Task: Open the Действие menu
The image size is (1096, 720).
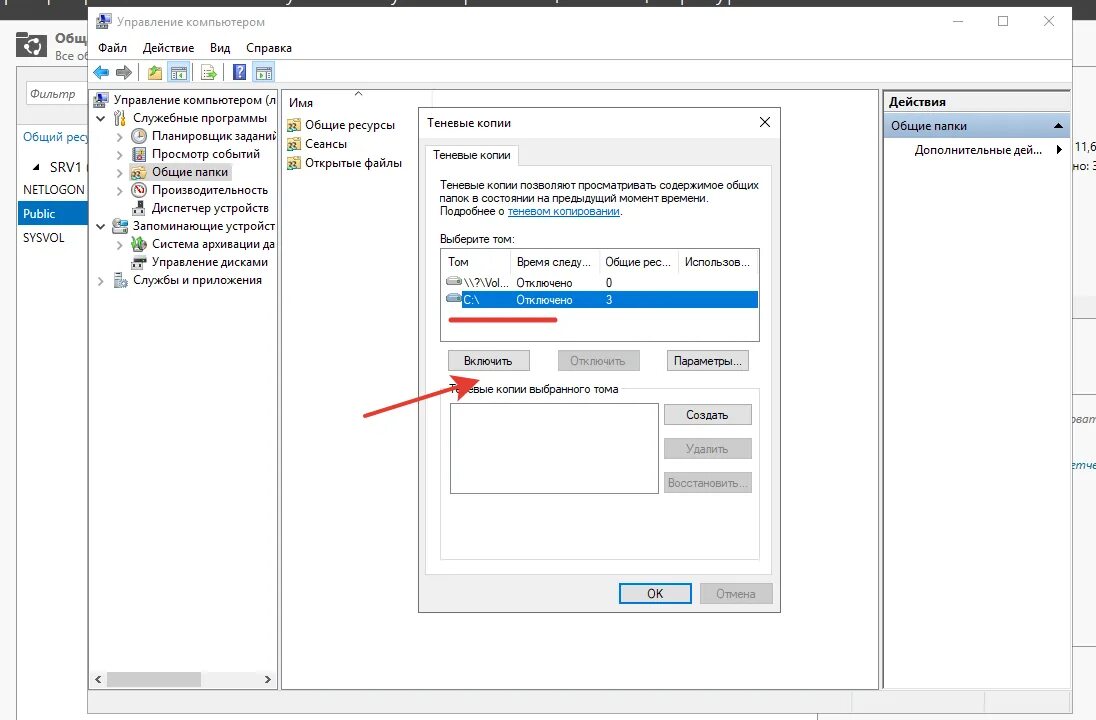Action: click(x=168, y=48)
